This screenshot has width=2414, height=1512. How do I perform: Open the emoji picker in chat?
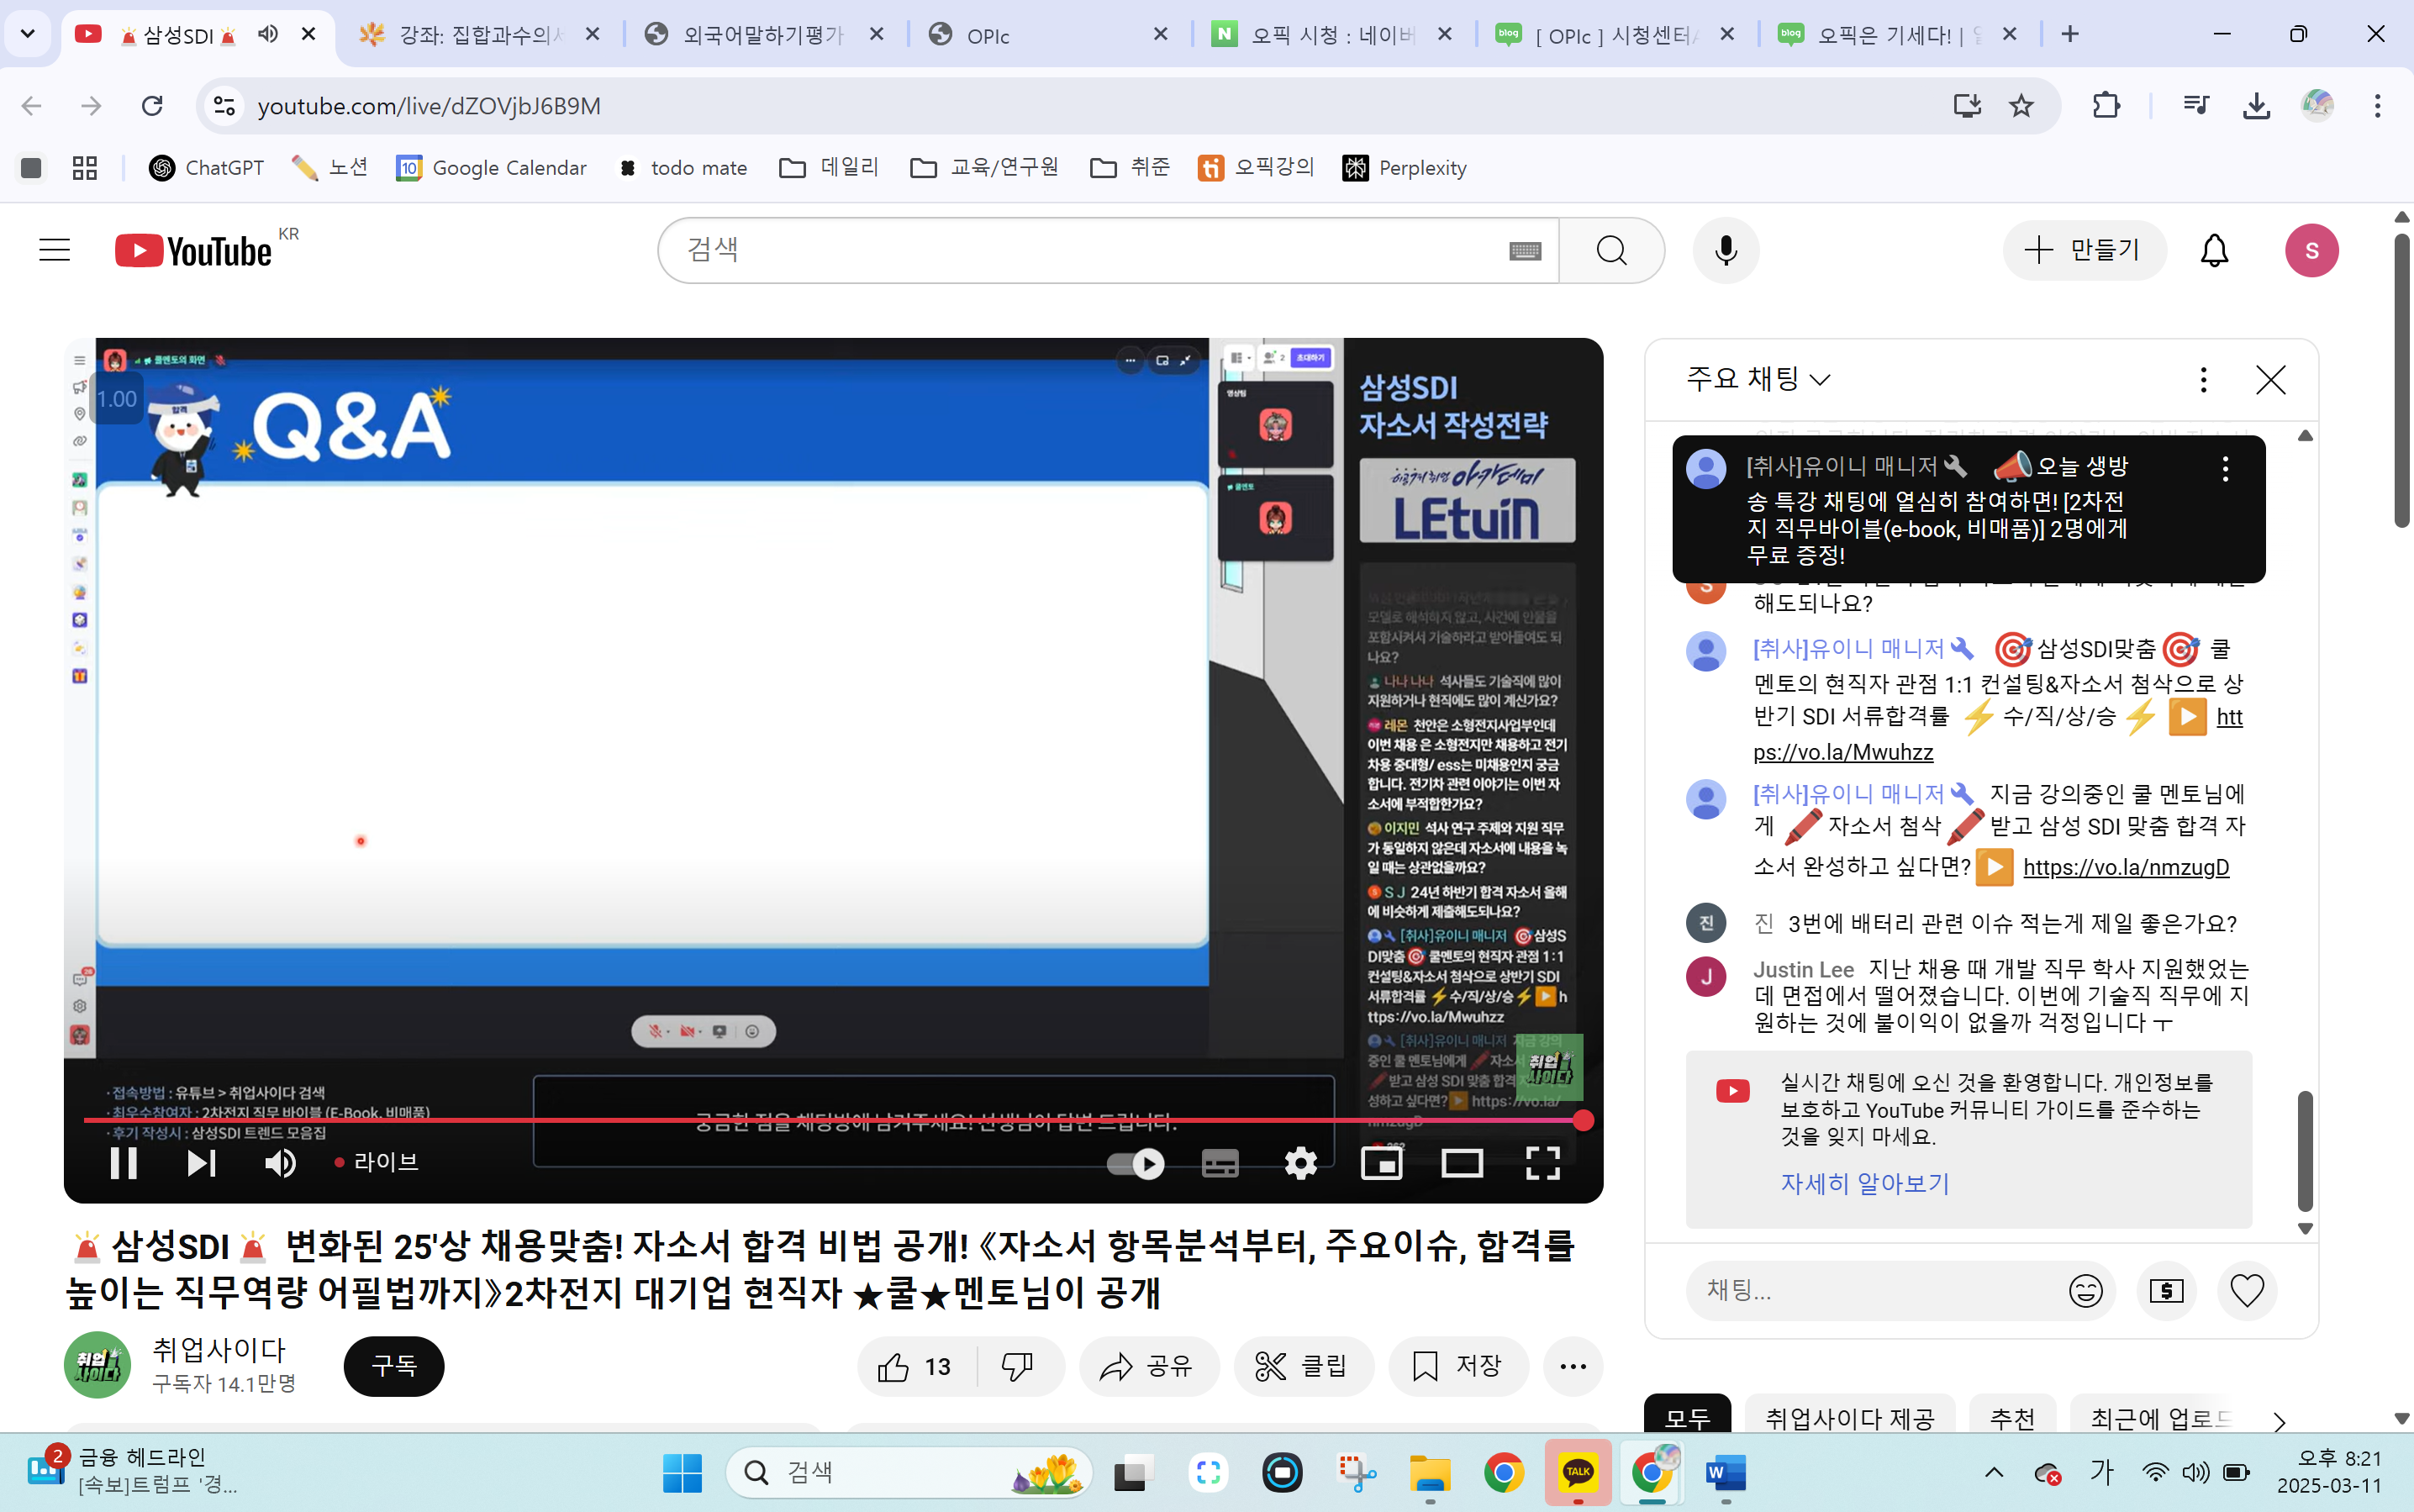click(2085, 1291)
